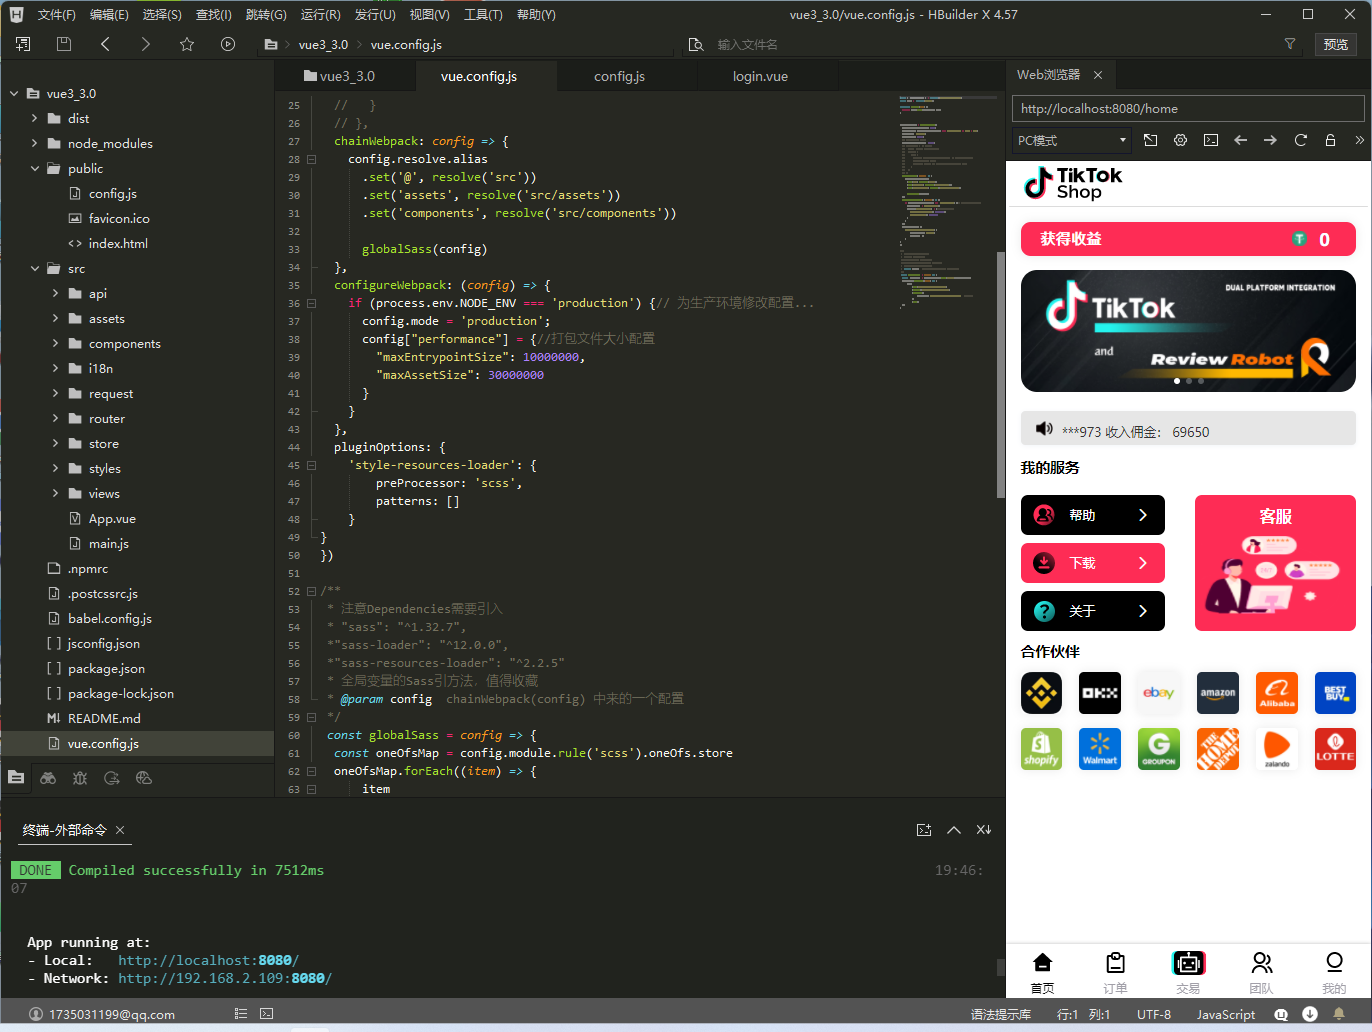Viewport: 1372px width, 1032px height.
Task: Click the browser forward arrow
Action: (1271, 140)
